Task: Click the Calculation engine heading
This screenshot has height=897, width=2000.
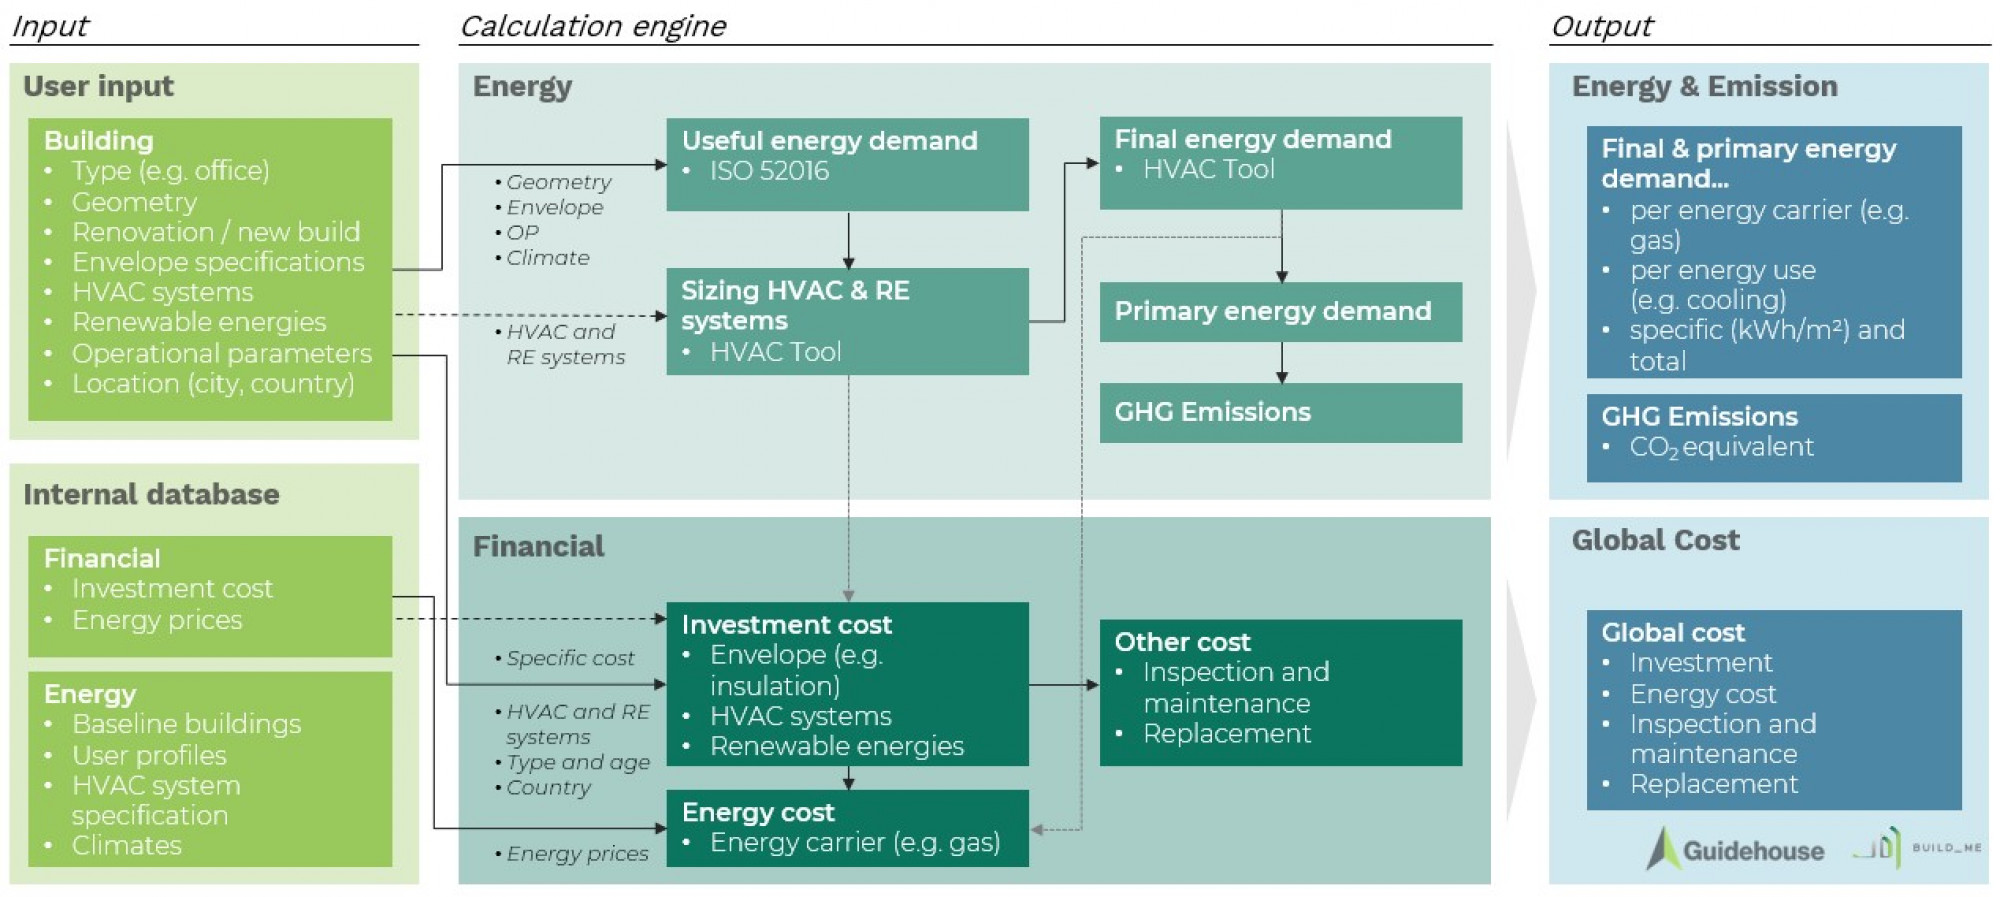Action: 593,26
